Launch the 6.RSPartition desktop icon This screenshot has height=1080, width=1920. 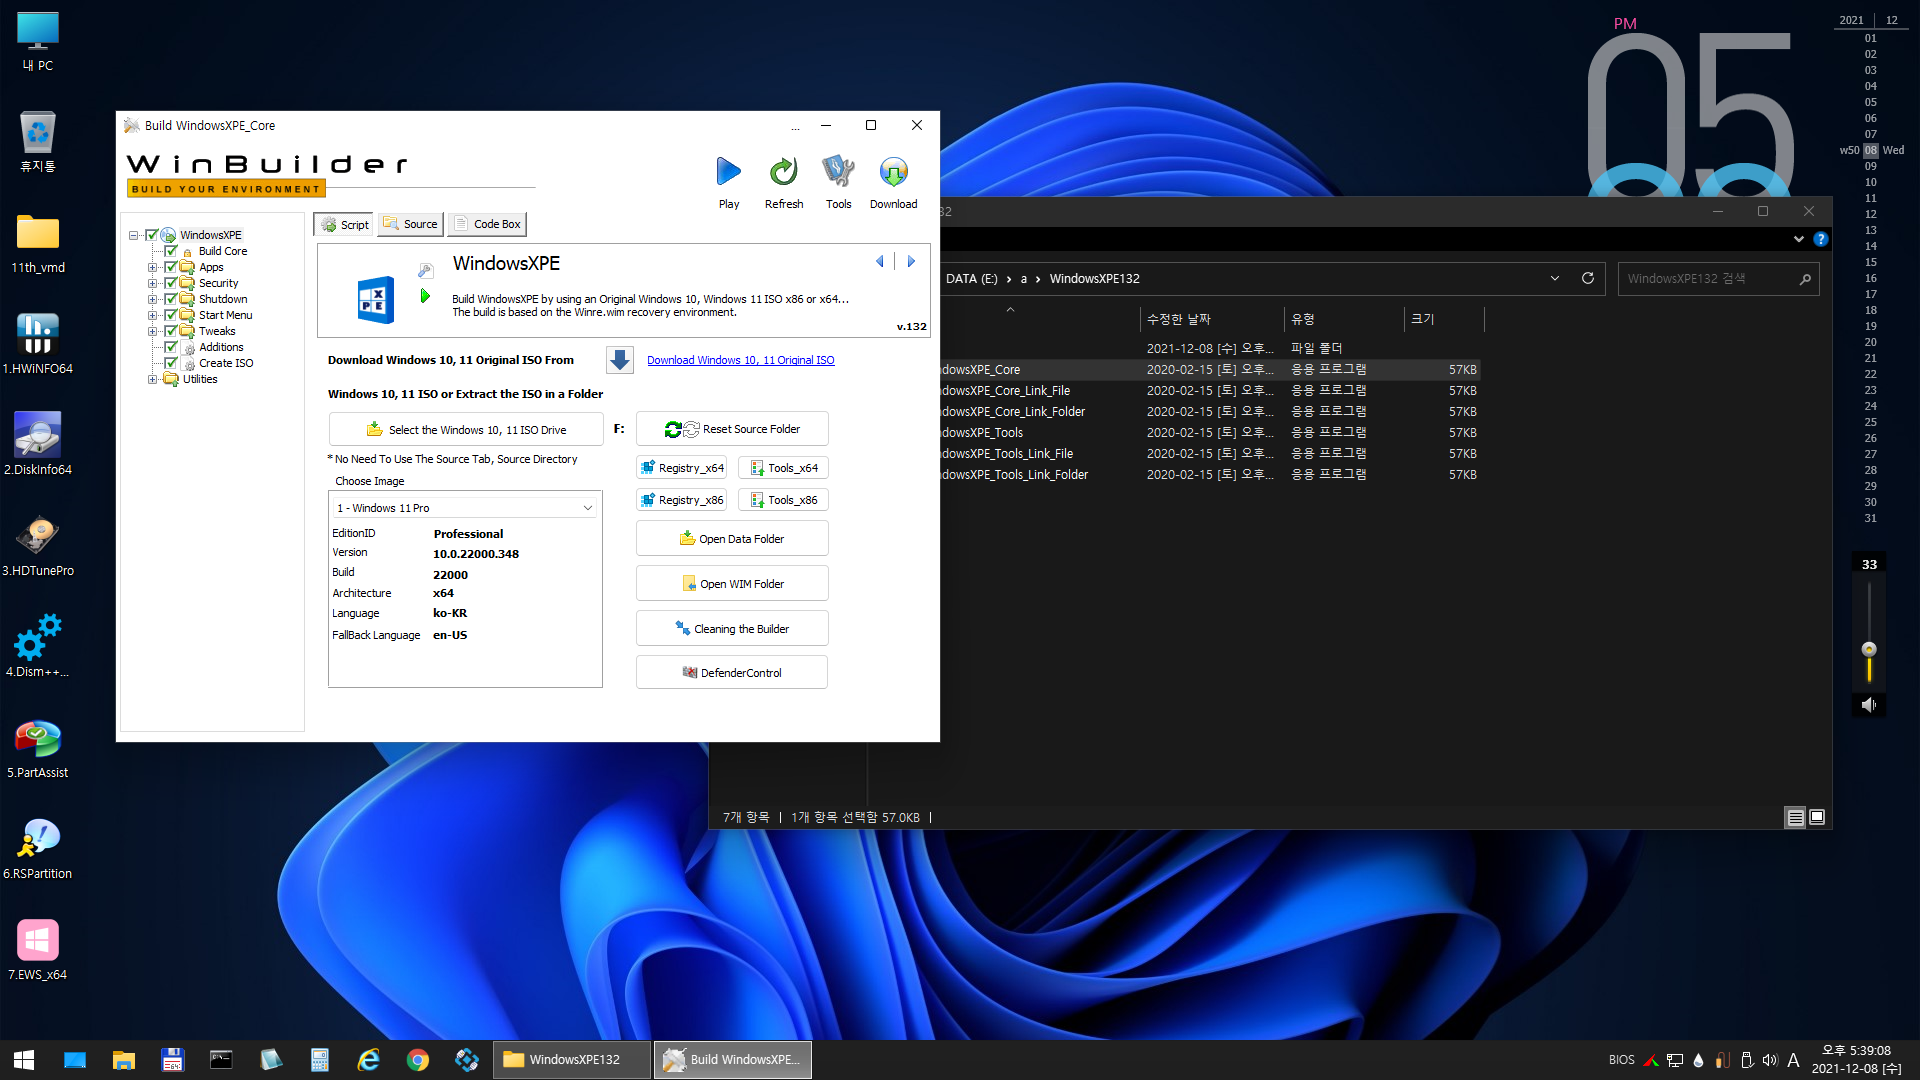(38, 849)
